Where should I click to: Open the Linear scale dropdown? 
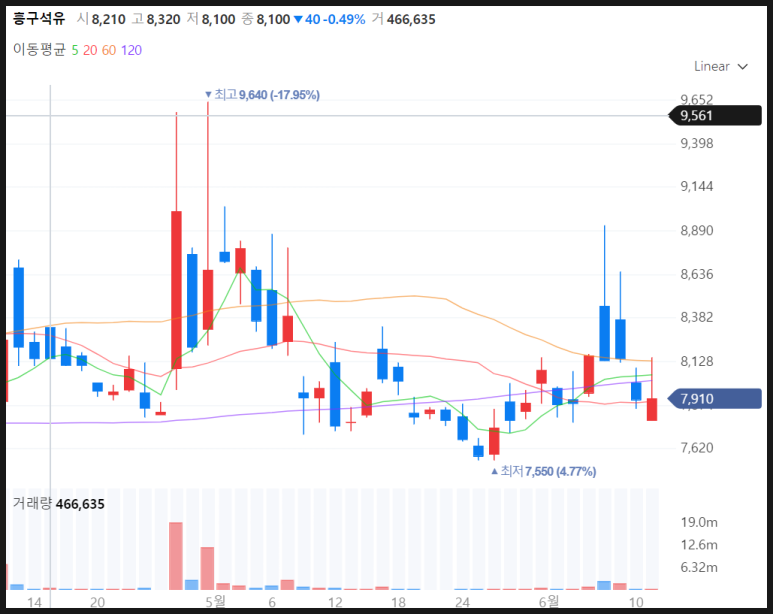click(720, 66)
